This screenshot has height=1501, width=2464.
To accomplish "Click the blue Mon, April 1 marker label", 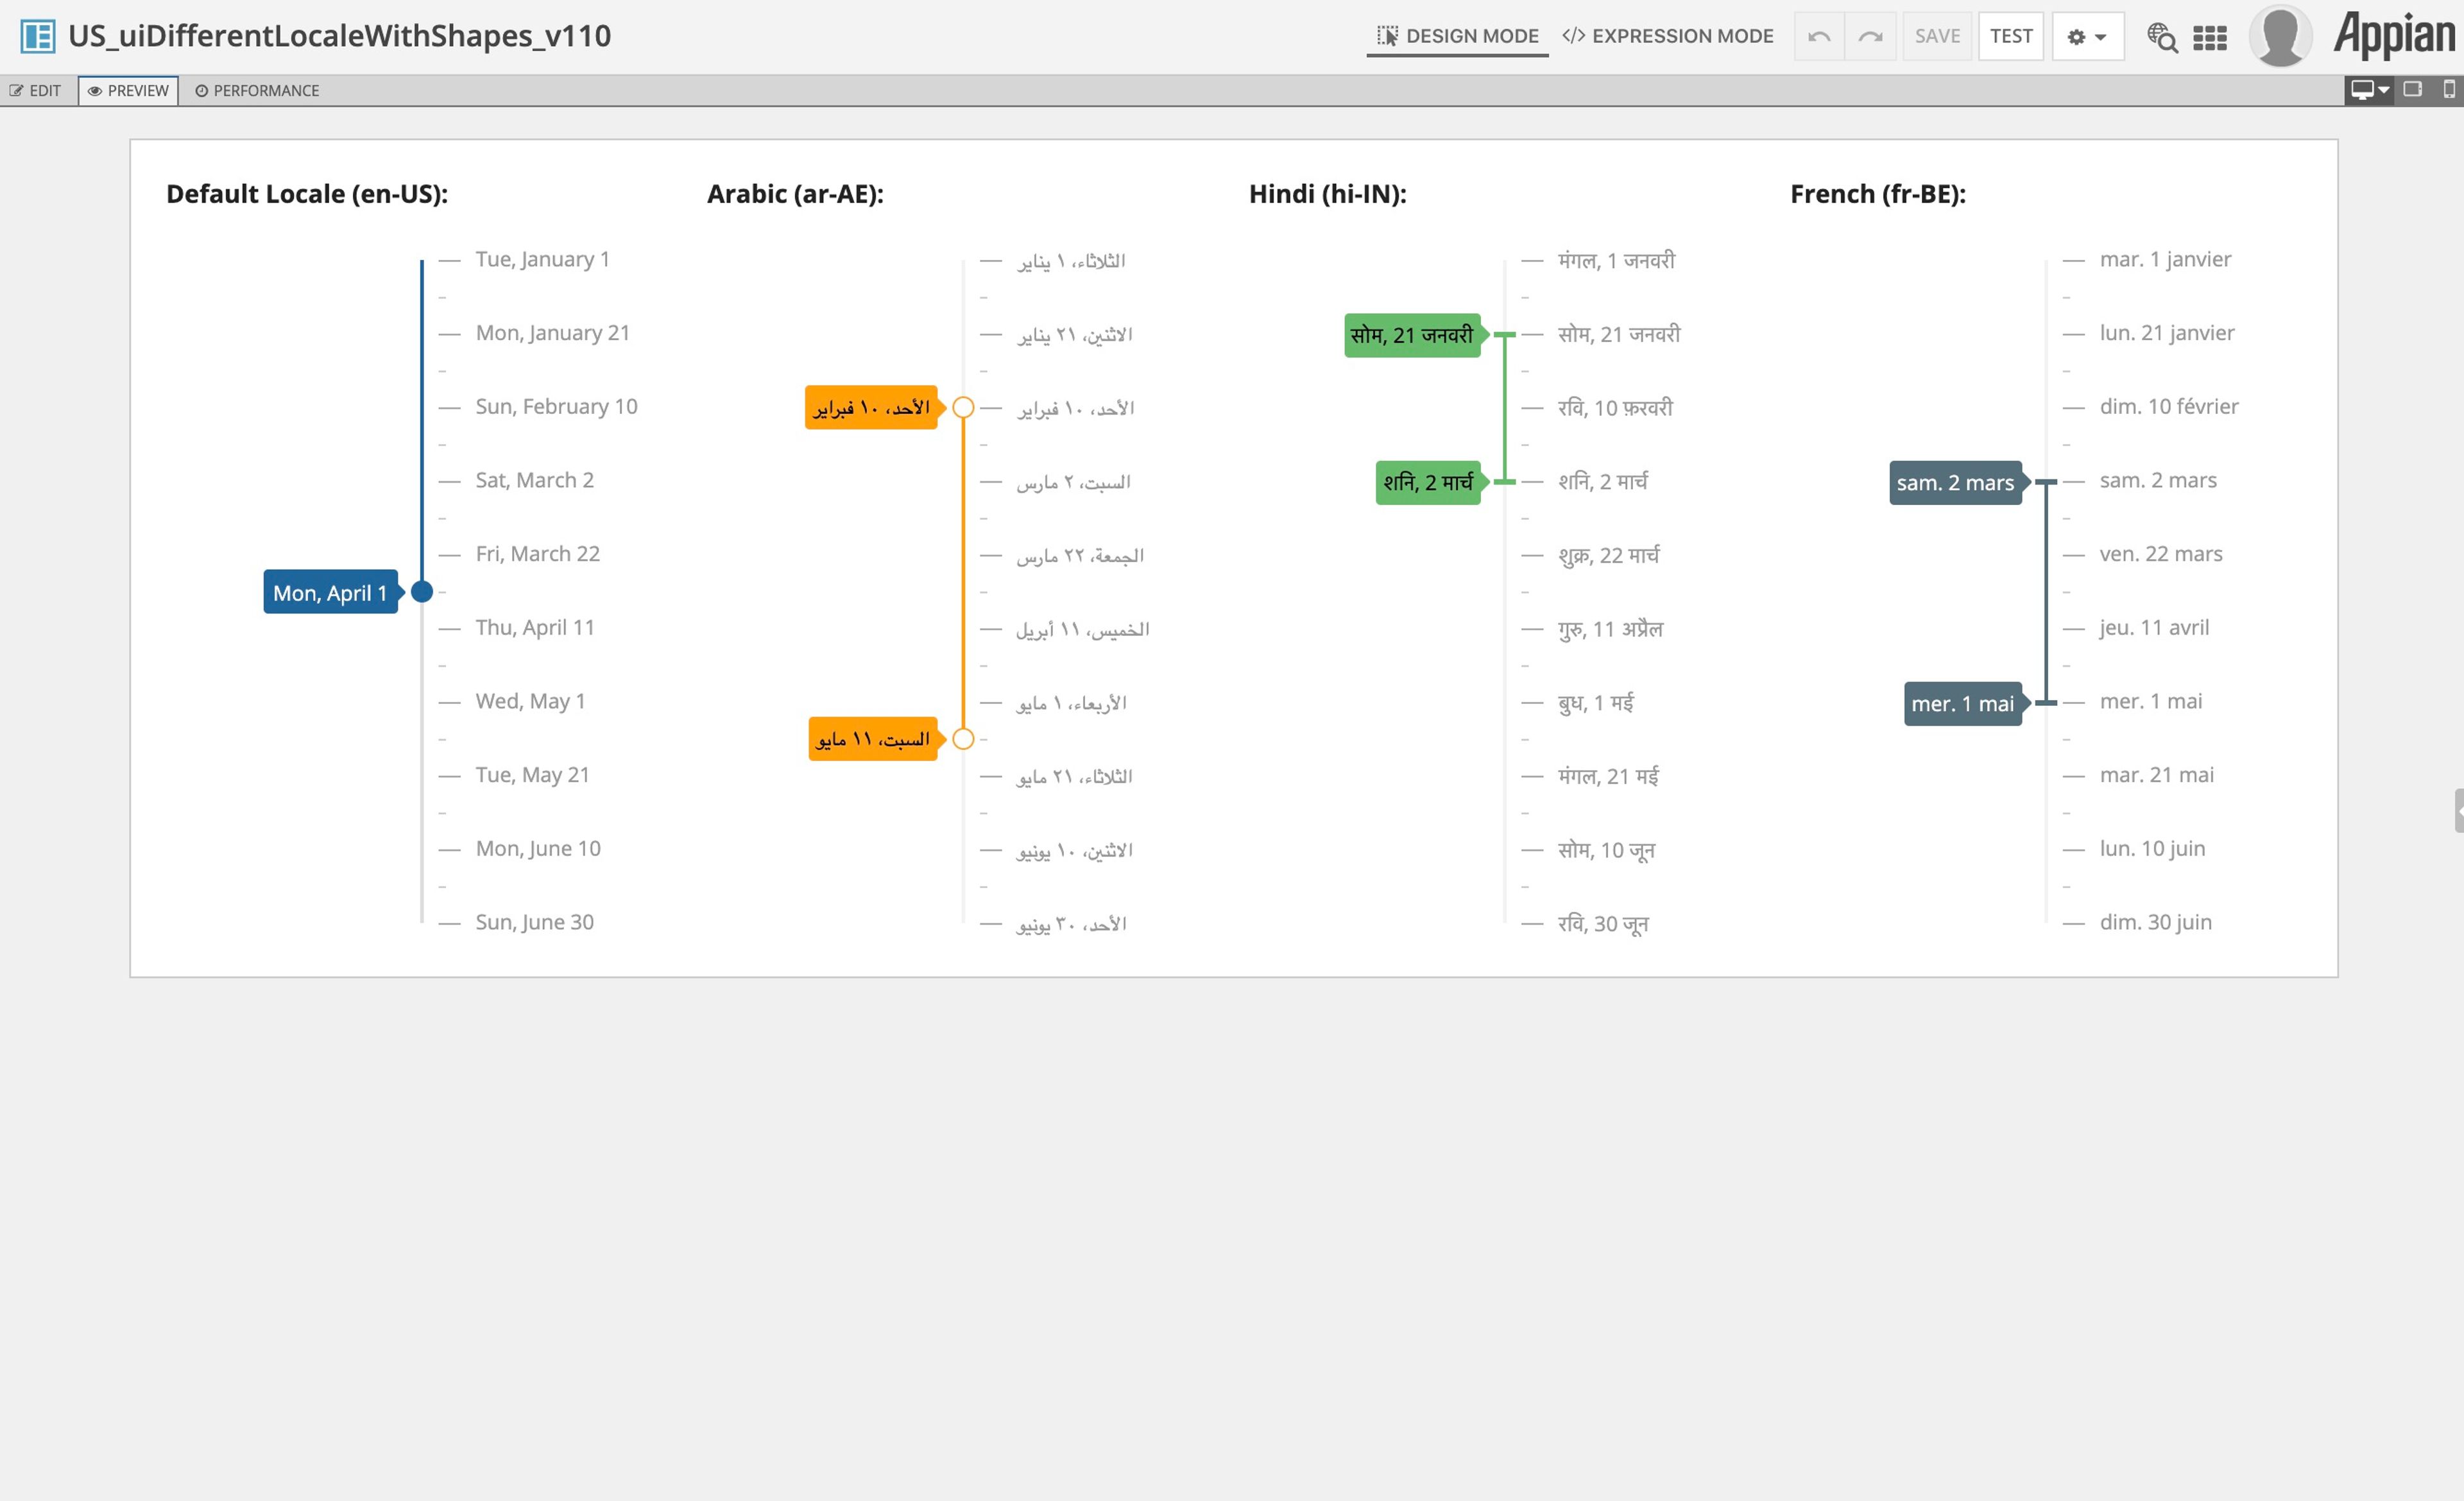I will coord(330,592).
